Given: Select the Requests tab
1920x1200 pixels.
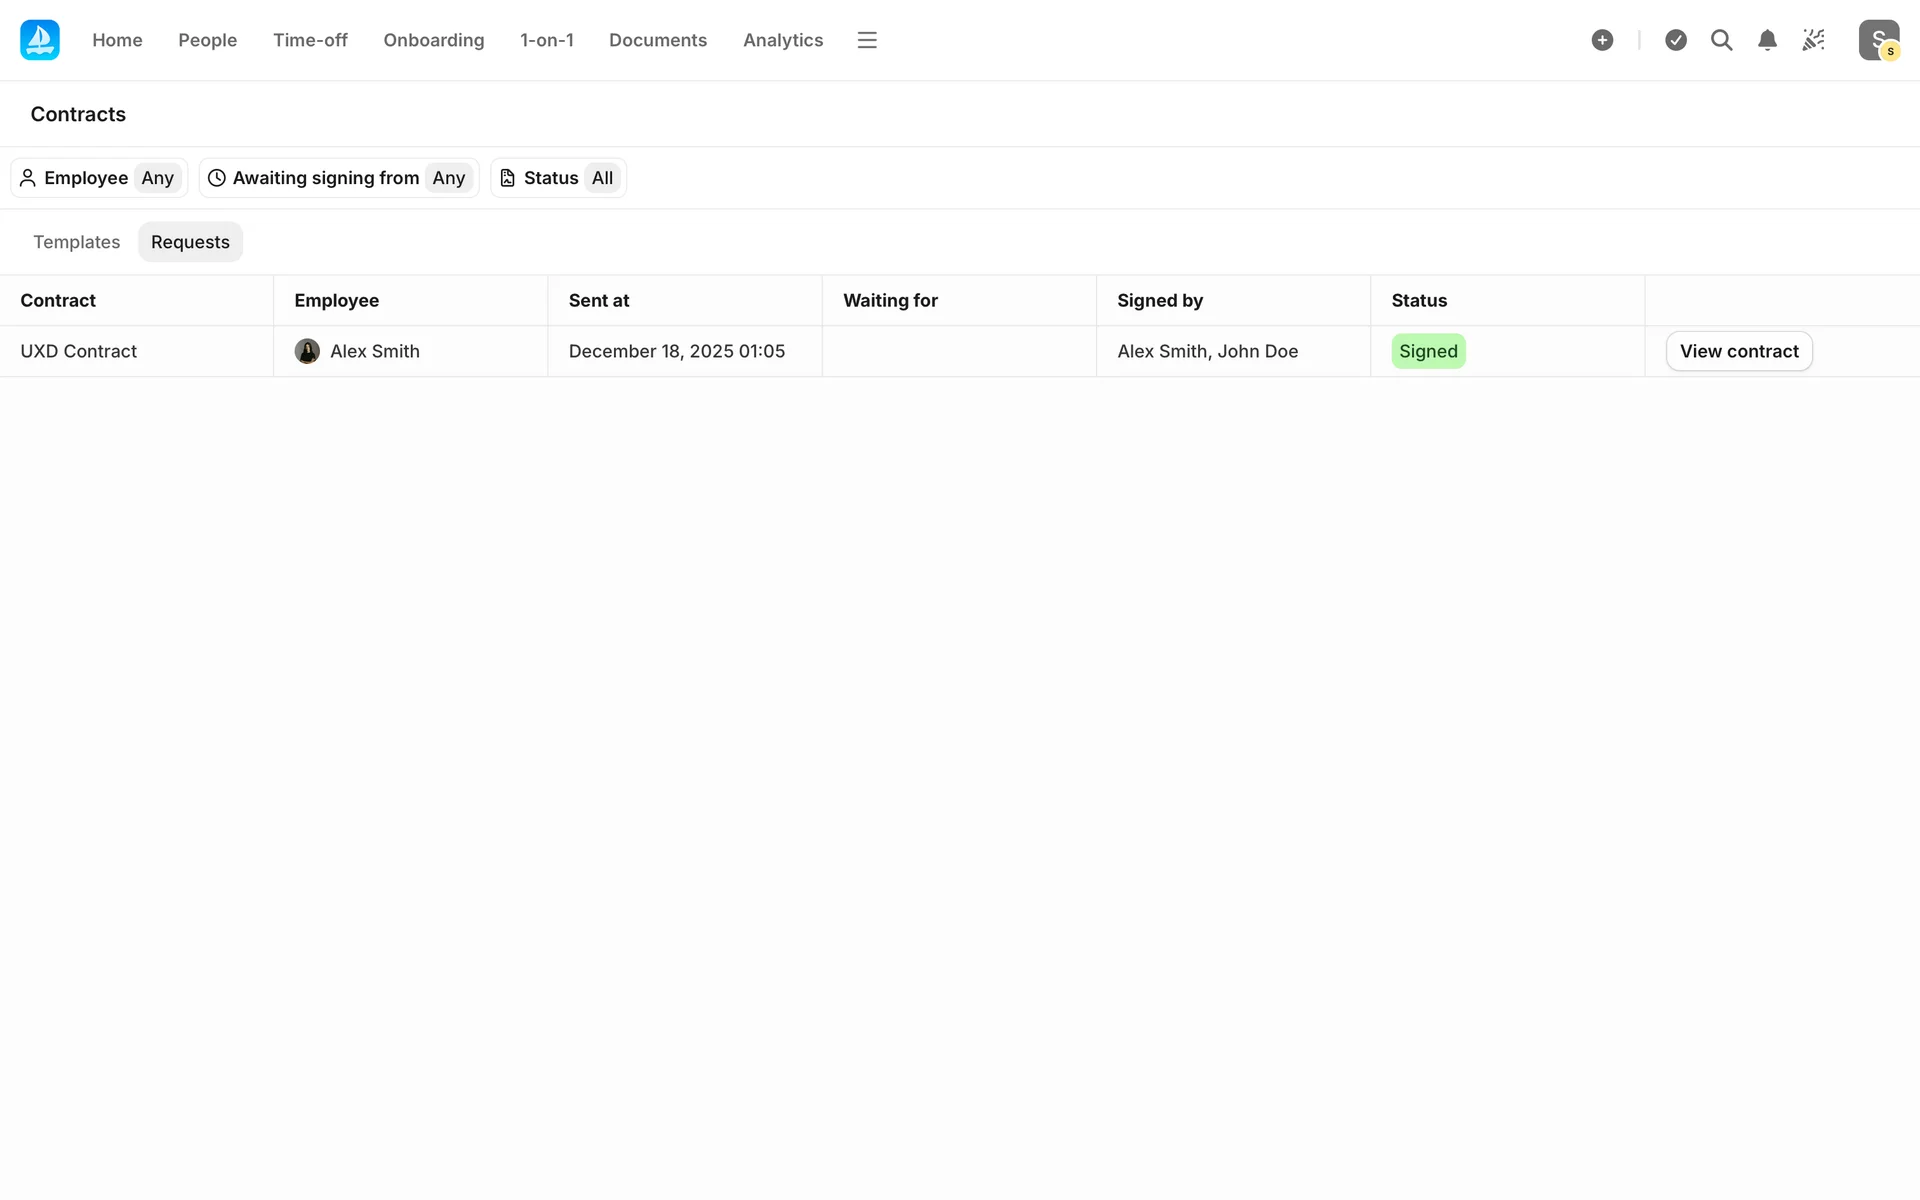Looking at the screenshot, I should click(190, 242).
